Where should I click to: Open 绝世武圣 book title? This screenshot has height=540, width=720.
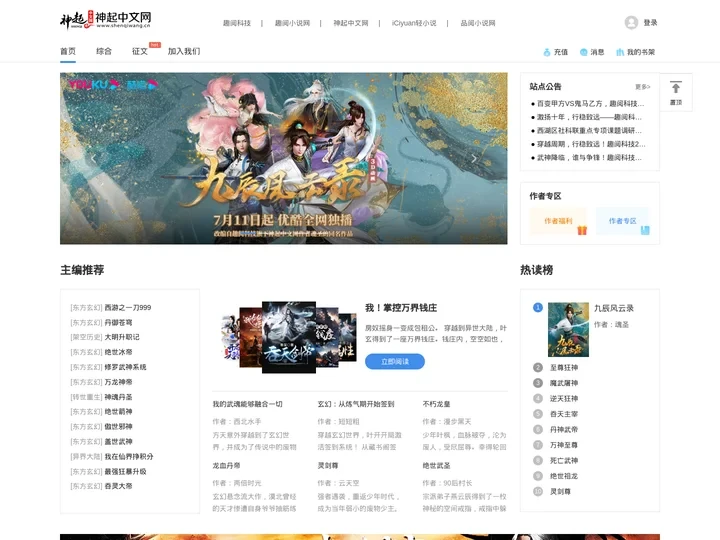tap(436, 465)
